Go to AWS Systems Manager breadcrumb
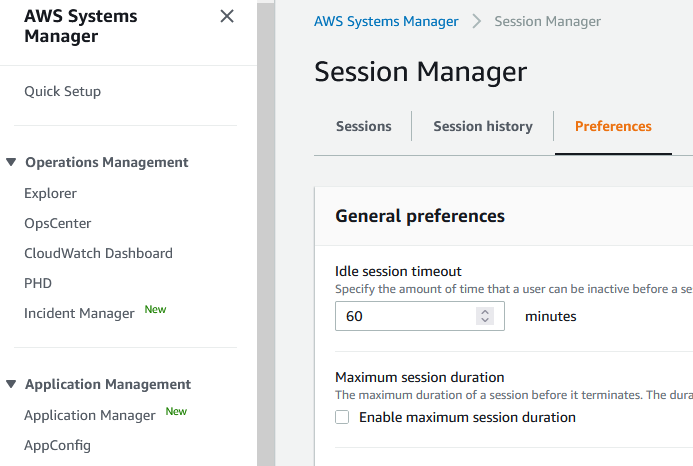This screenshot has height=466, width=693. tap(386, 21)
